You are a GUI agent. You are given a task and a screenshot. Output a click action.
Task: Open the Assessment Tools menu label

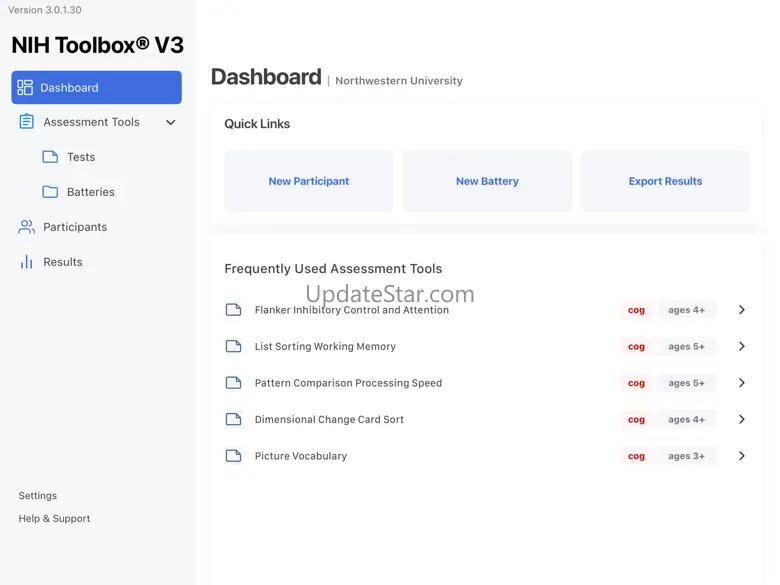coord(92,122)
